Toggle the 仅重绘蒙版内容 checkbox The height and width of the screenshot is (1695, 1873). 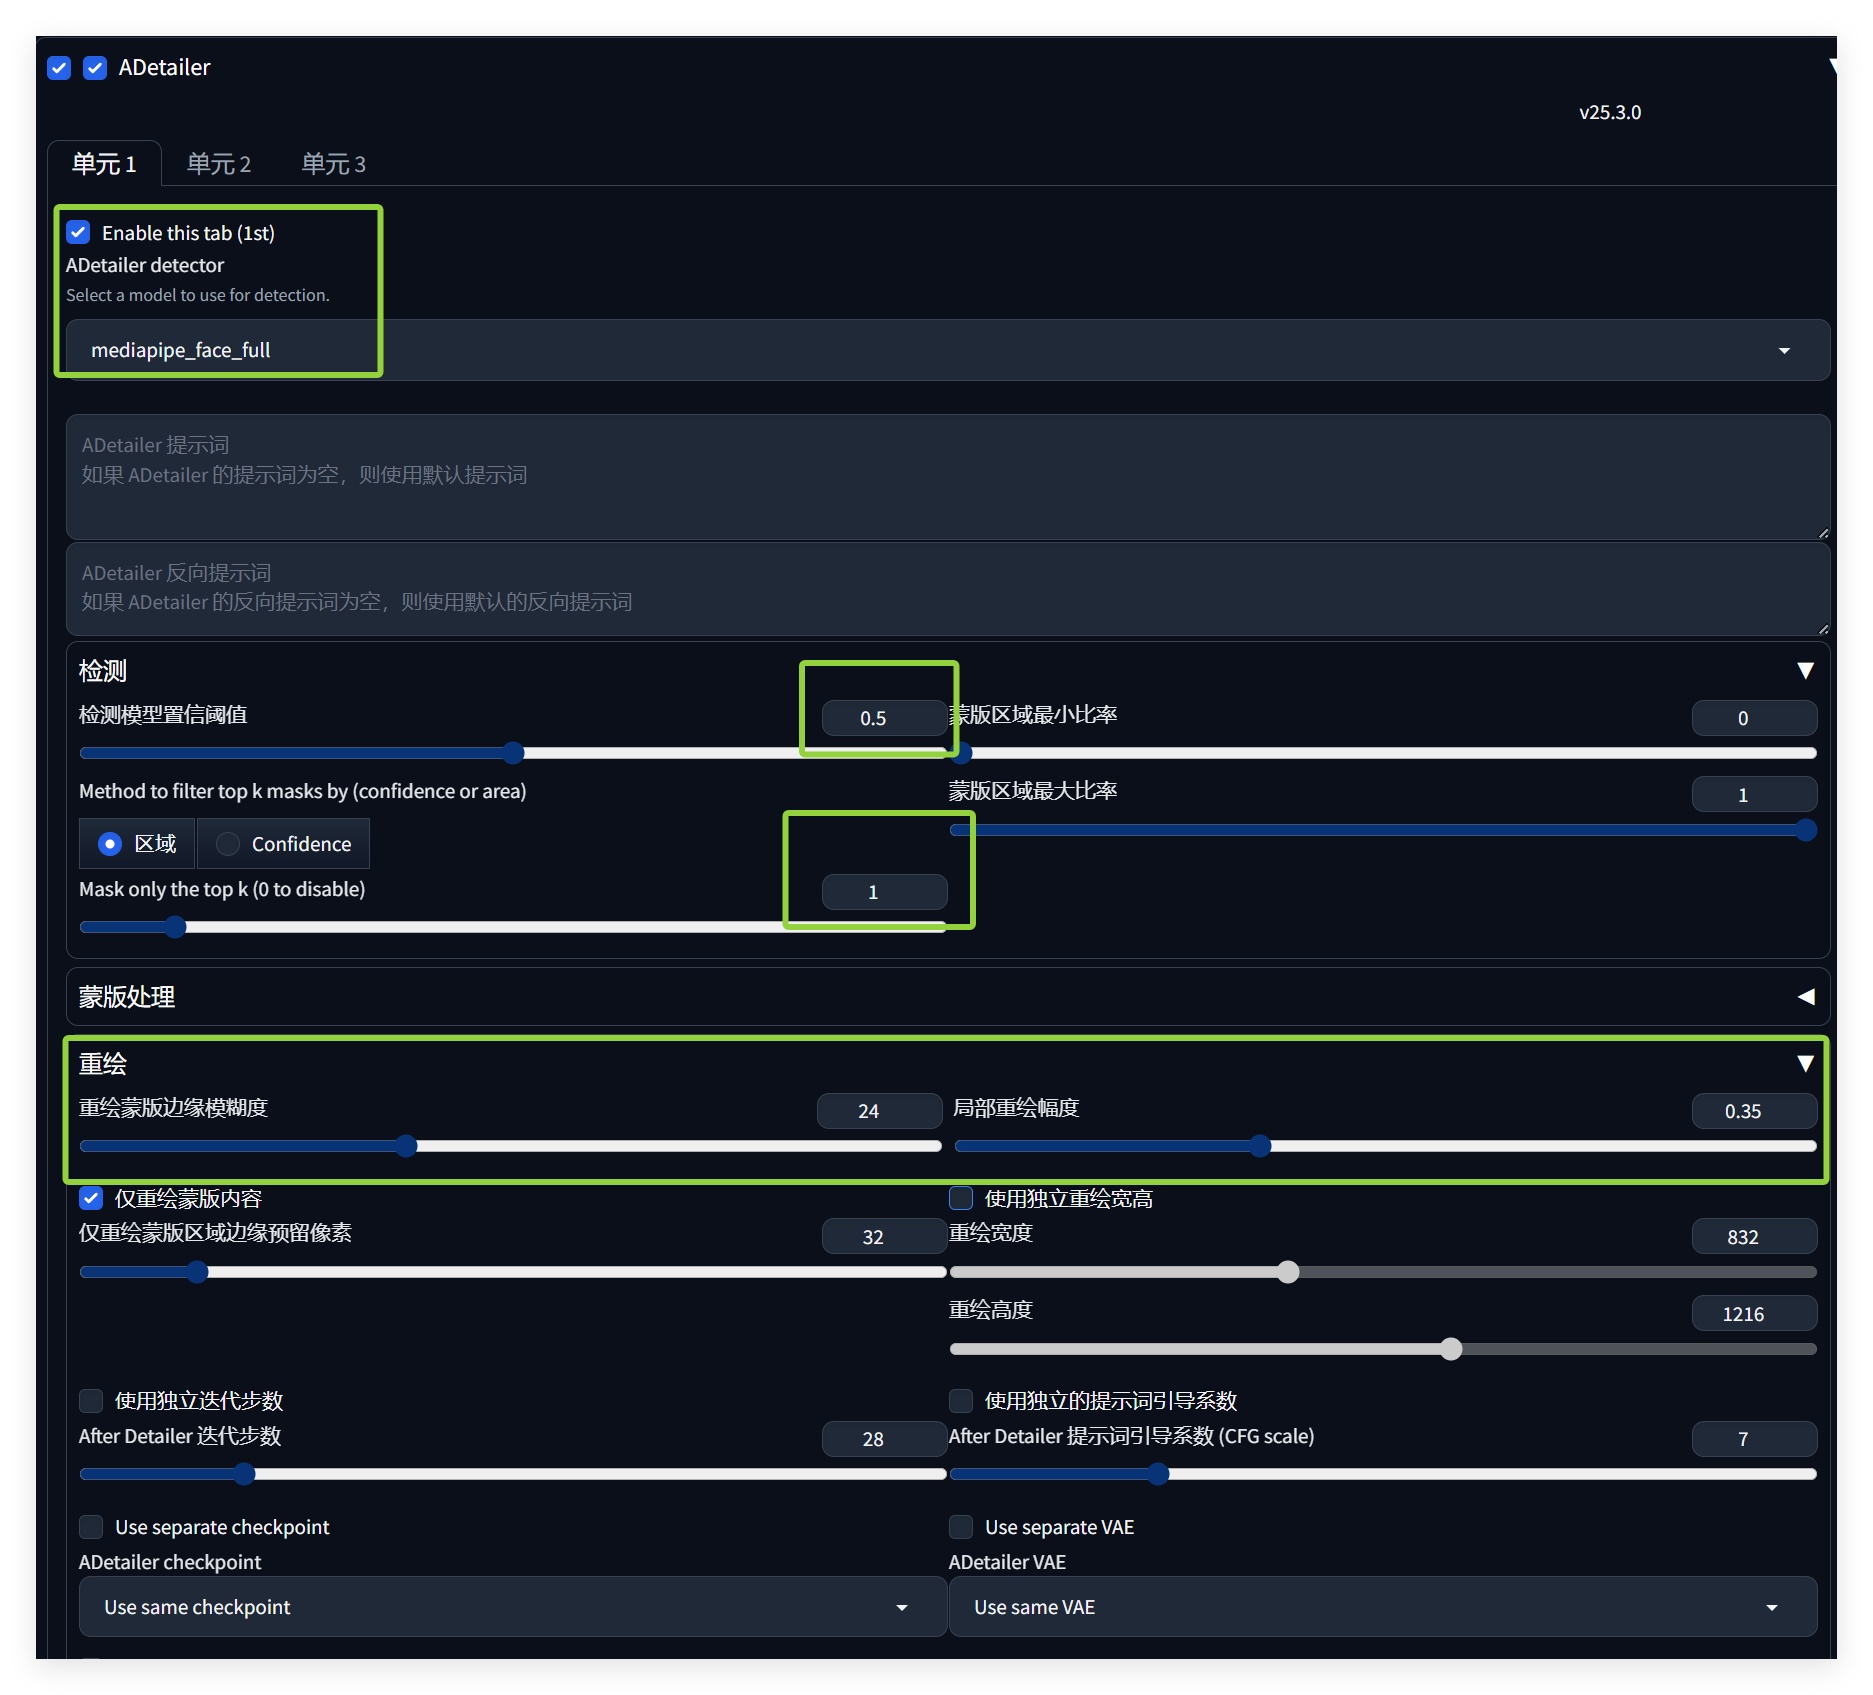click(92, 1198)
